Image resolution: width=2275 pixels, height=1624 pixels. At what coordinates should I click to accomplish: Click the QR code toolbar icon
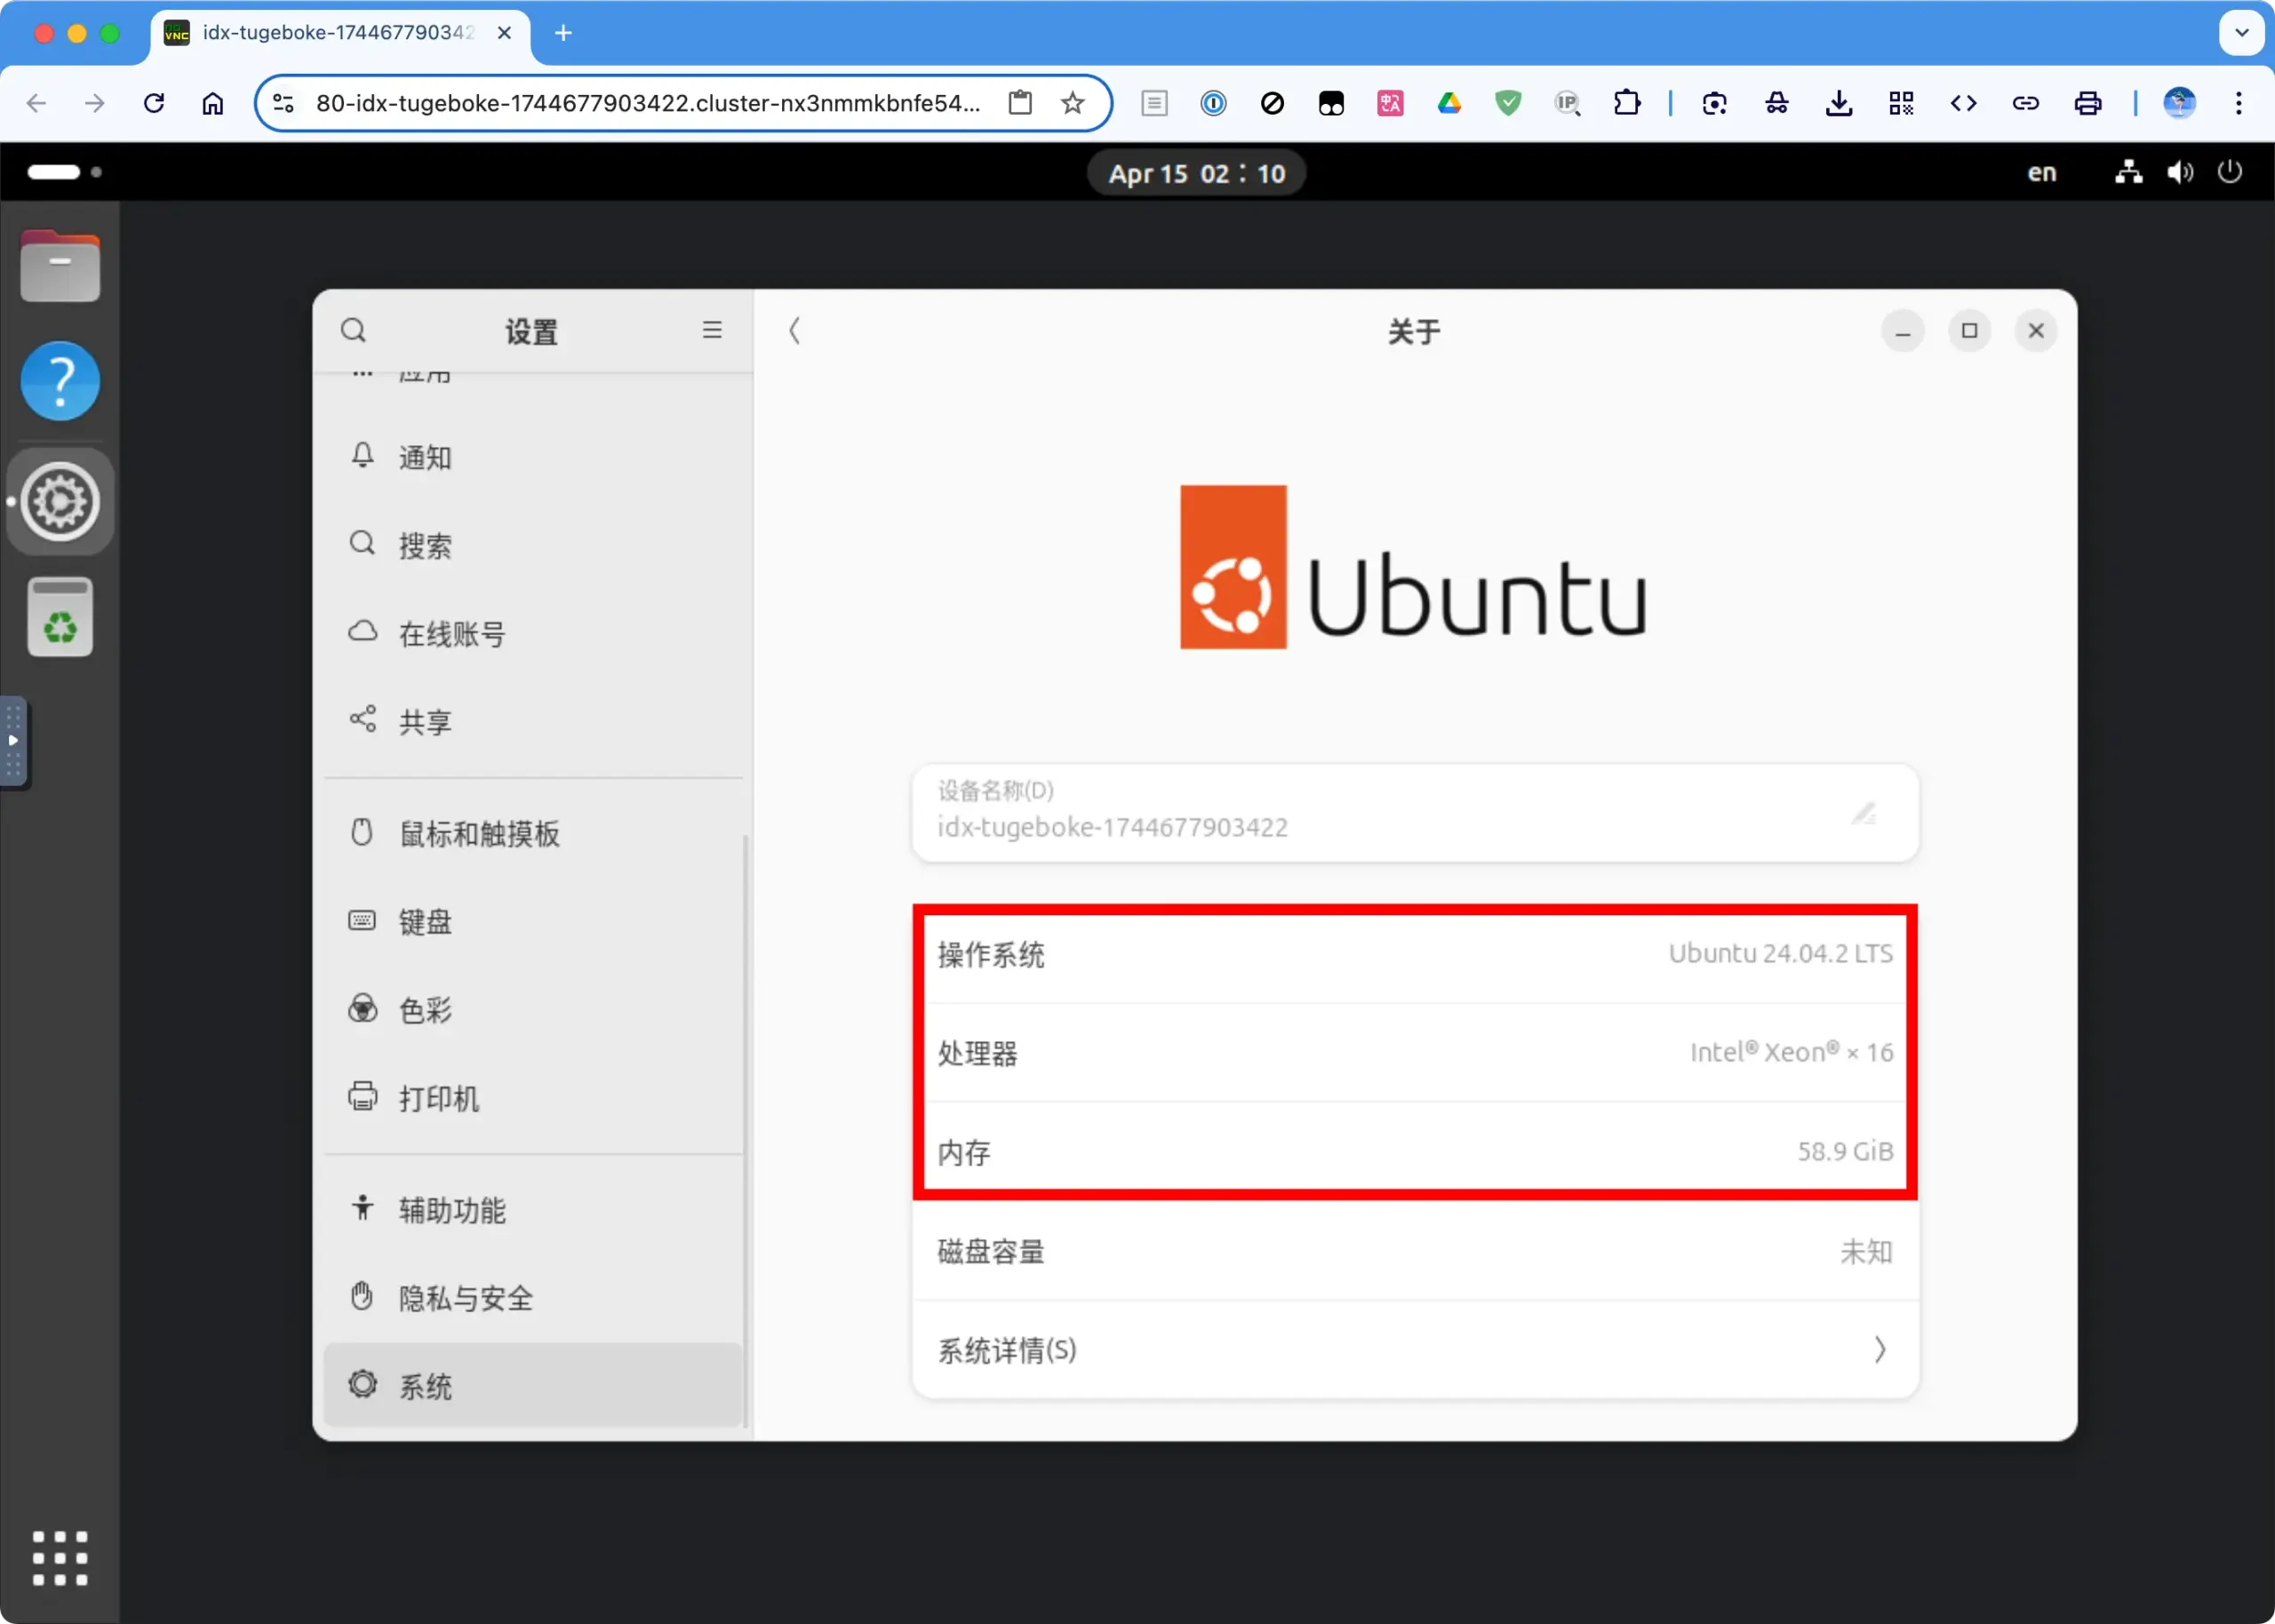point(1901,103)
